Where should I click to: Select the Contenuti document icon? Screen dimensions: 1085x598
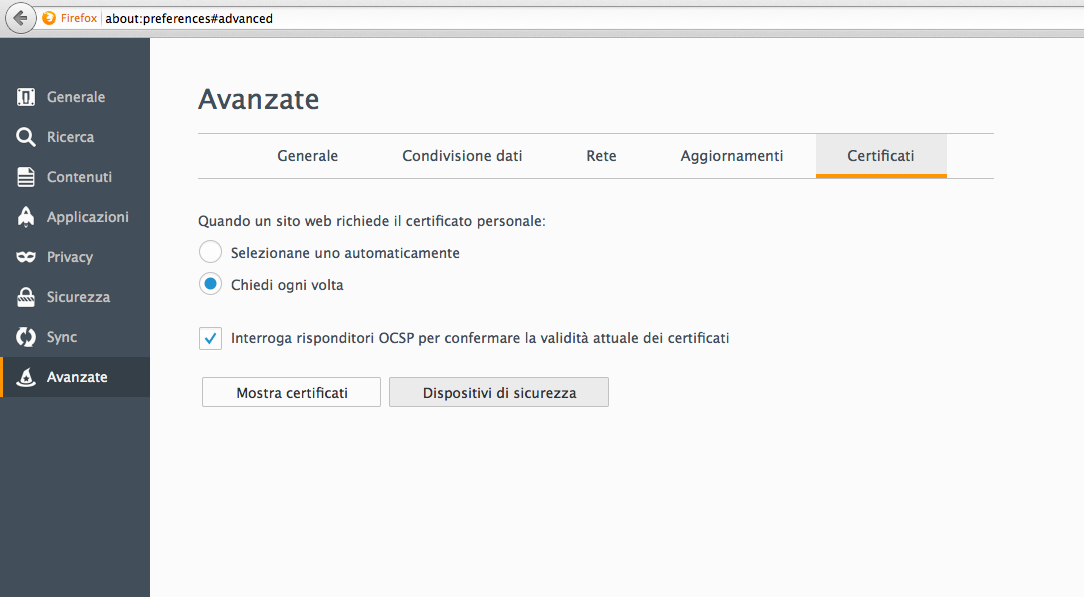(26, 177)
